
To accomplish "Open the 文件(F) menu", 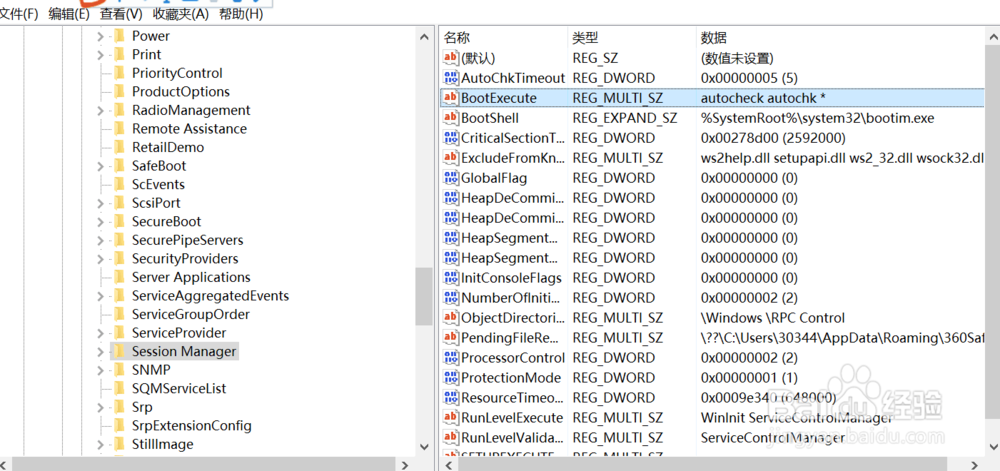I will (18, 13).
